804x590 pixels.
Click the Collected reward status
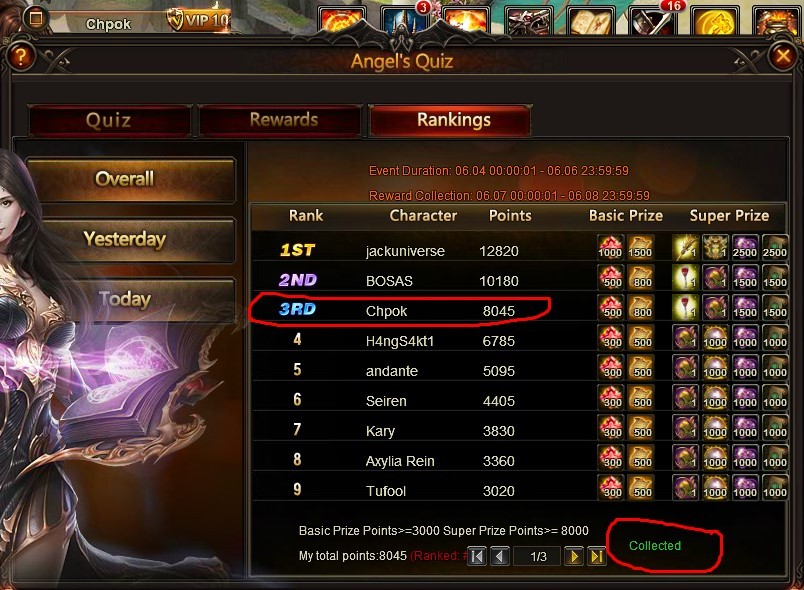pos(655,545)
